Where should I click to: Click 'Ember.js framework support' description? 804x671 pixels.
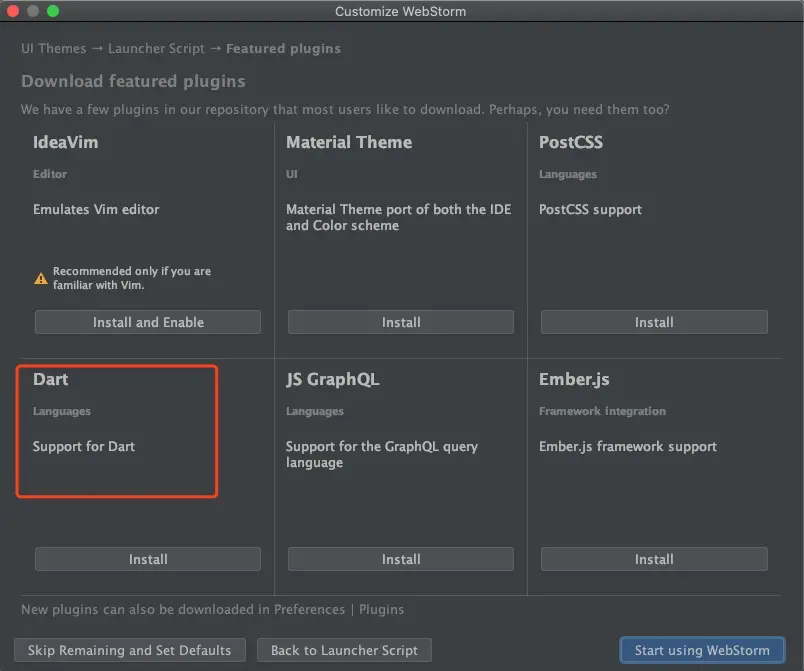tap(628, 446)
